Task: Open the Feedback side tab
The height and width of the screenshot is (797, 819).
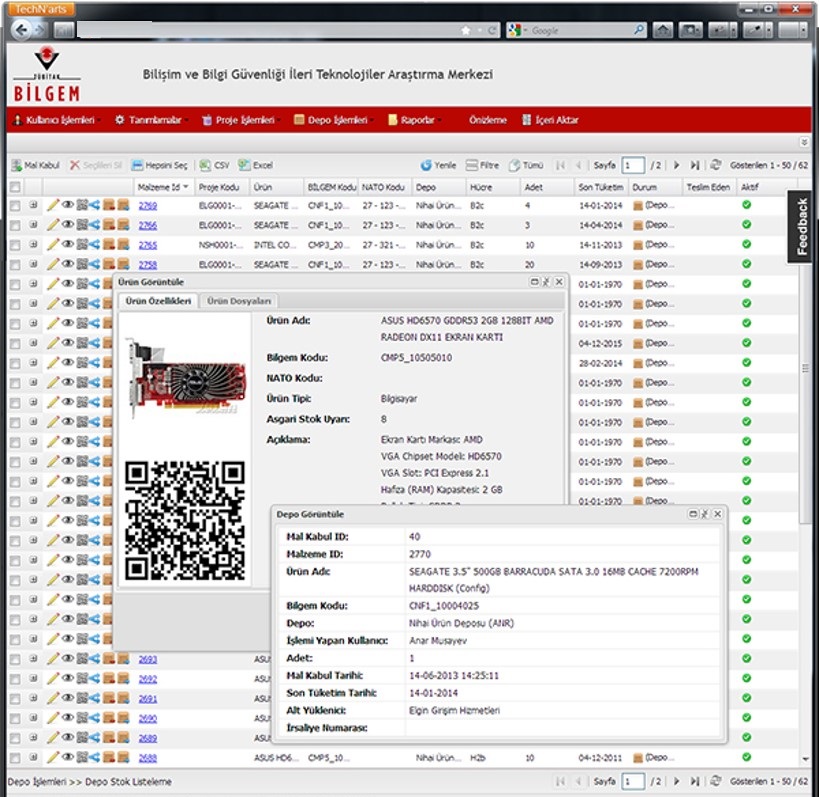Action: coord(802,227)
